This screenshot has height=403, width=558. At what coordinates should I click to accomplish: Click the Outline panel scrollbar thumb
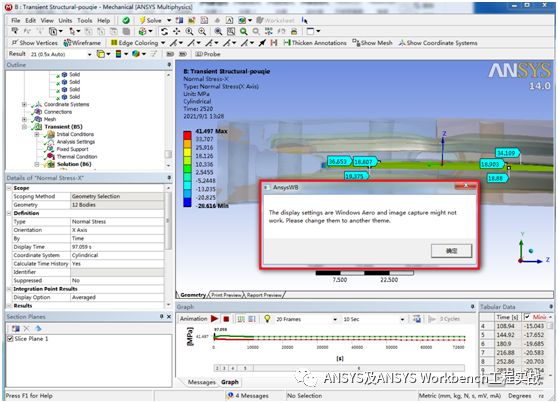click(x=168, y=154)
